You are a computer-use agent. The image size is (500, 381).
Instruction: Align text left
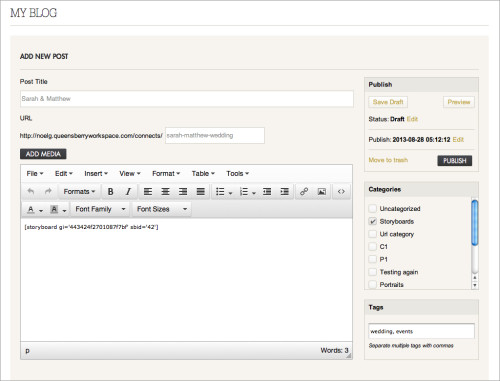click(x=148, y=192)
